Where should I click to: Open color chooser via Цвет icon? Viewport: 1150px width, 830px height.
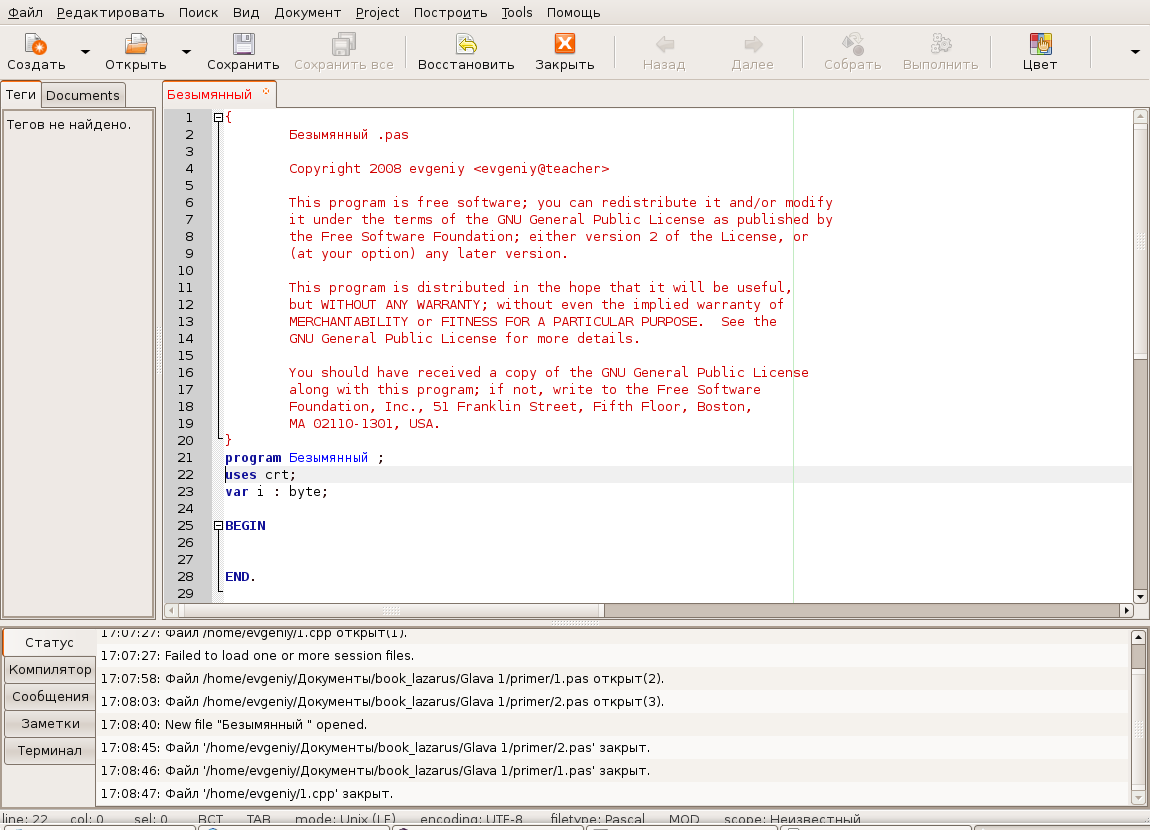tap(1040, 44)
